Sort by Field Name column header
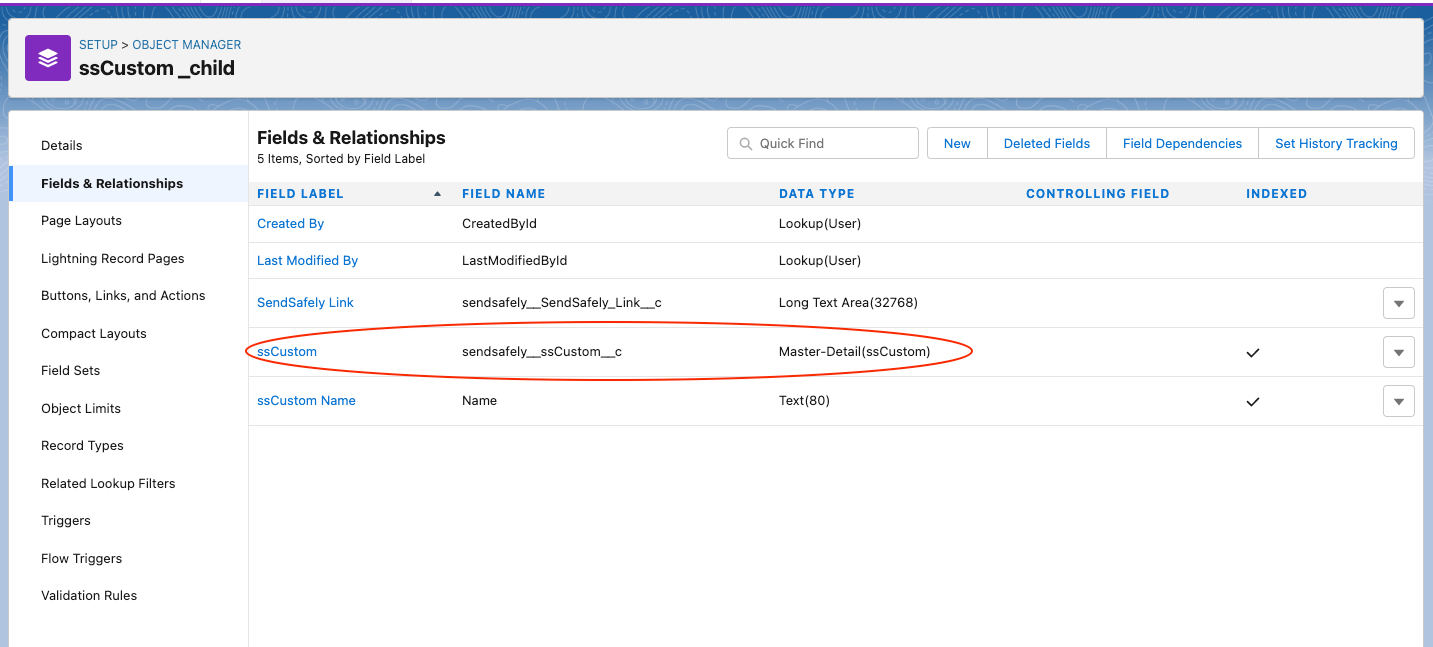This screenshot has width=1433, height=647. coord(504,194)
